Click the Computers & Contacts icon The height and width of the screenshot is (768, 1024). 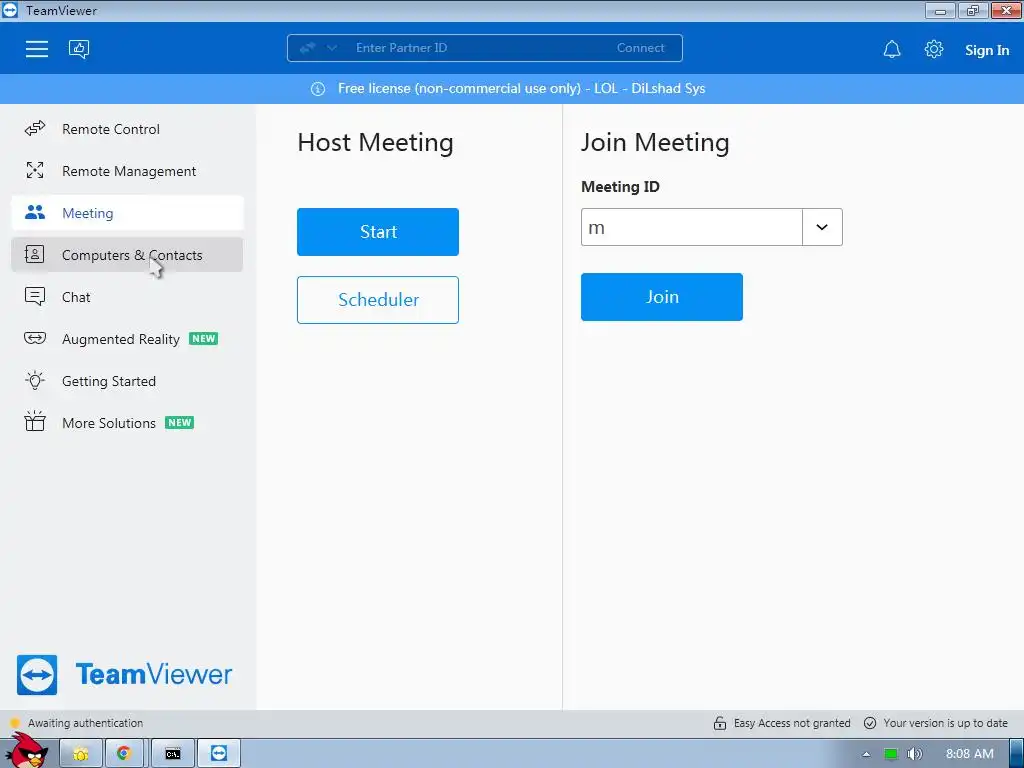point(35,254)
